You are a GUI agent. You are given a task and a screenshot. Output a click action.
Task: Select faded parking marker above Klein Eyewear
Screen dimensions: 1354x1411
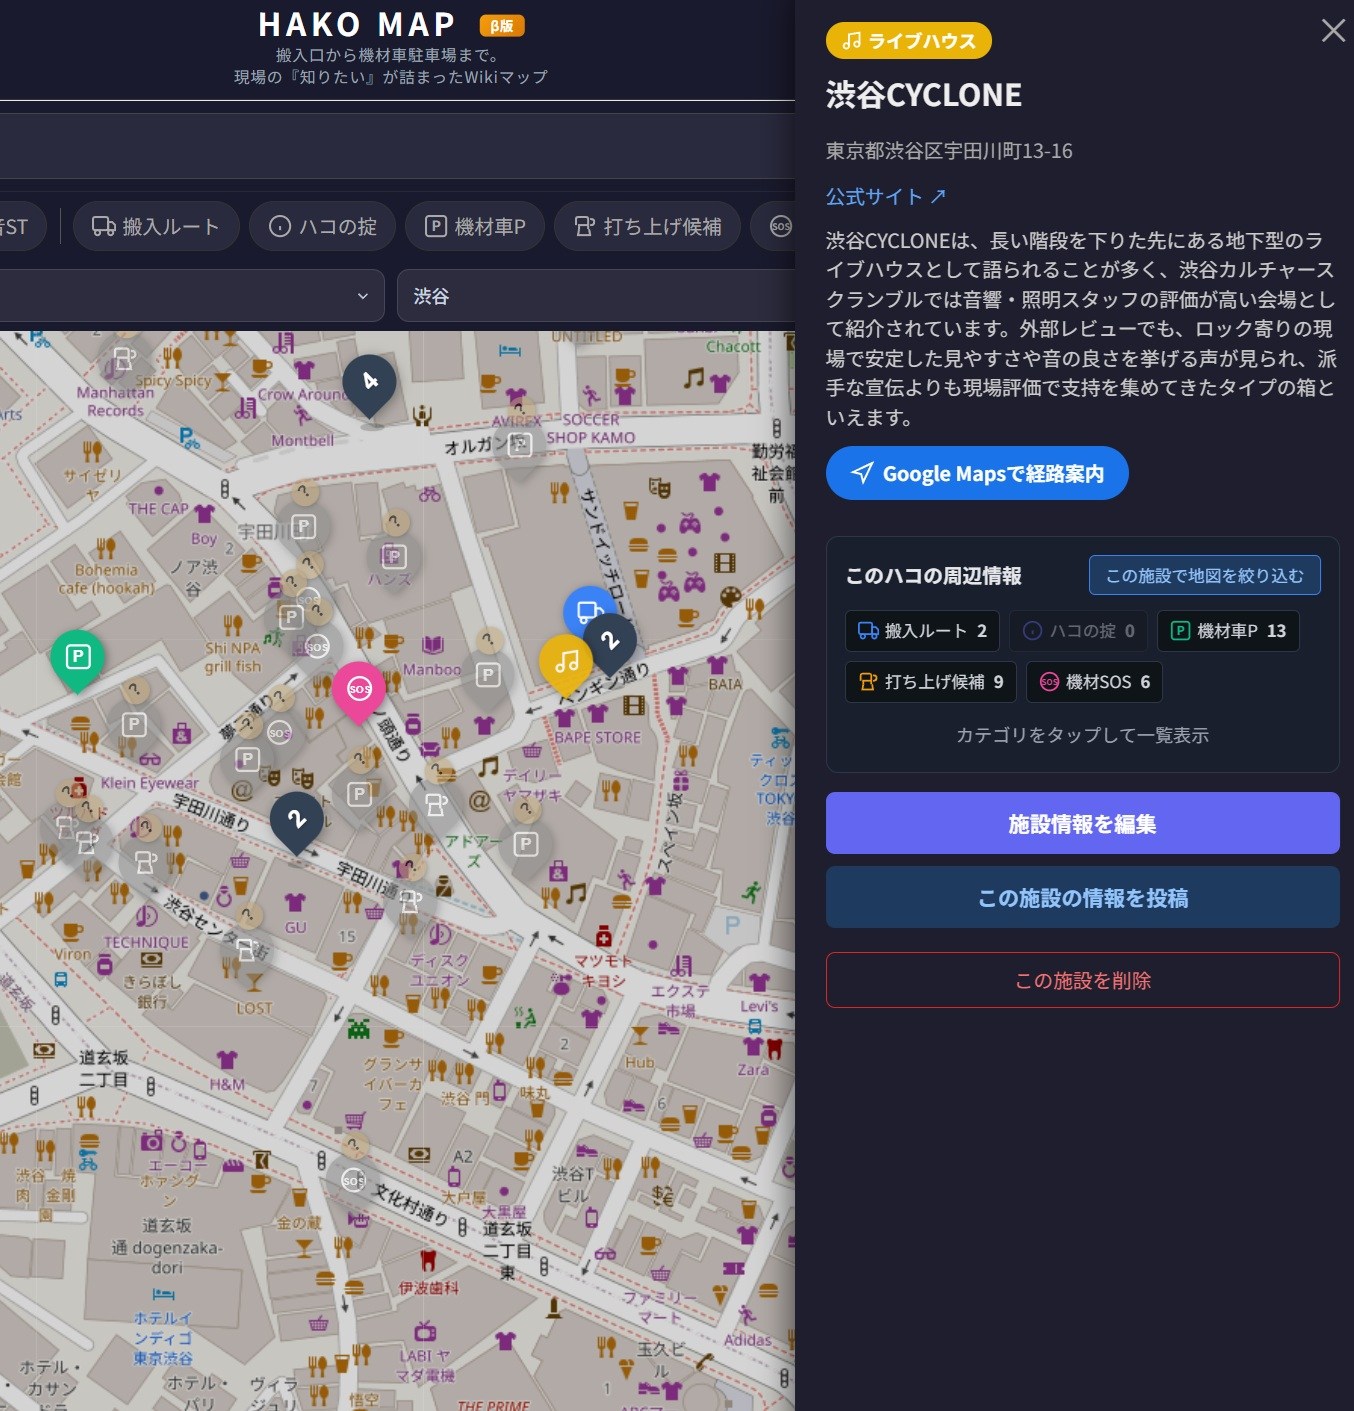pos(134,724)
